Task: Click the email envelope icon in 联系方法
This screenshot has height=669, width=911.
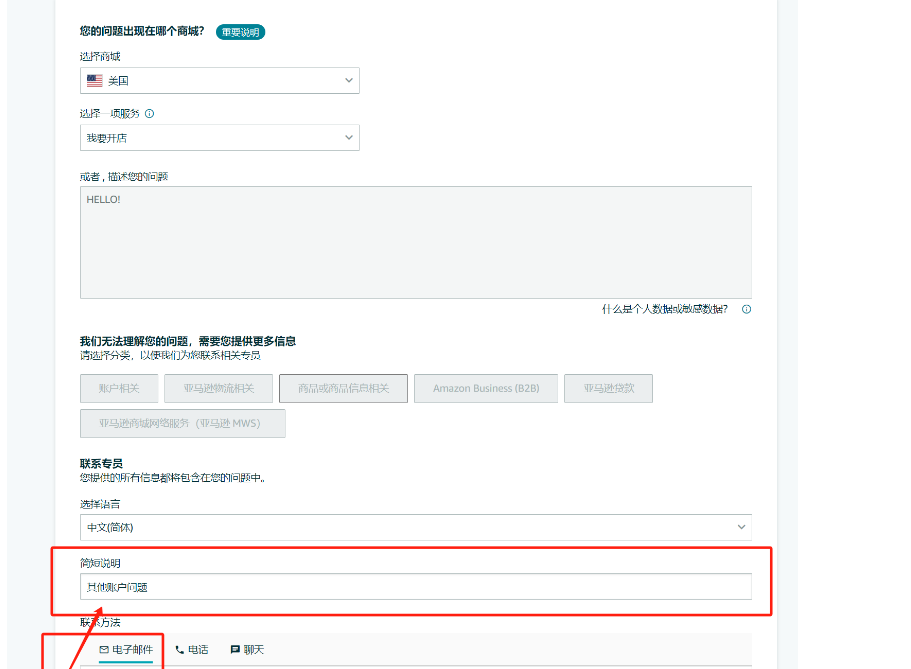Action: click(x=103, y=649)
